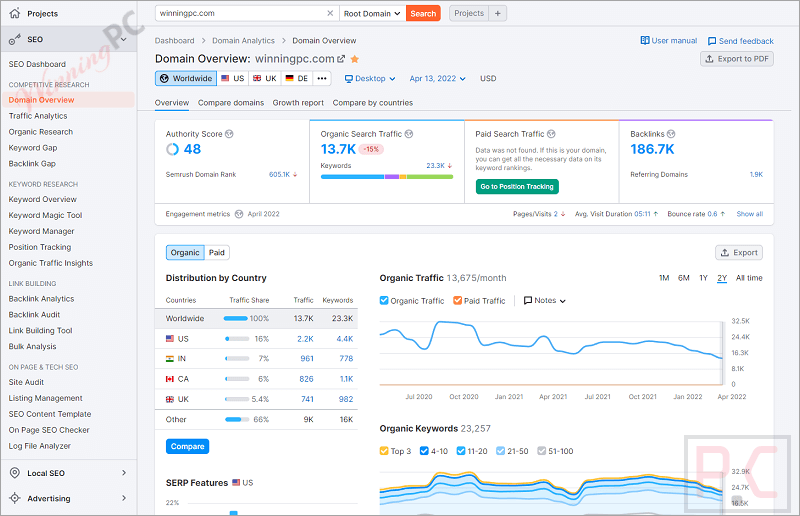Image resolution: width=800 pixels, height=516 pixels.
Task: Toggle the 21-50 keywords checkbox
Action: tap(501, 451)
